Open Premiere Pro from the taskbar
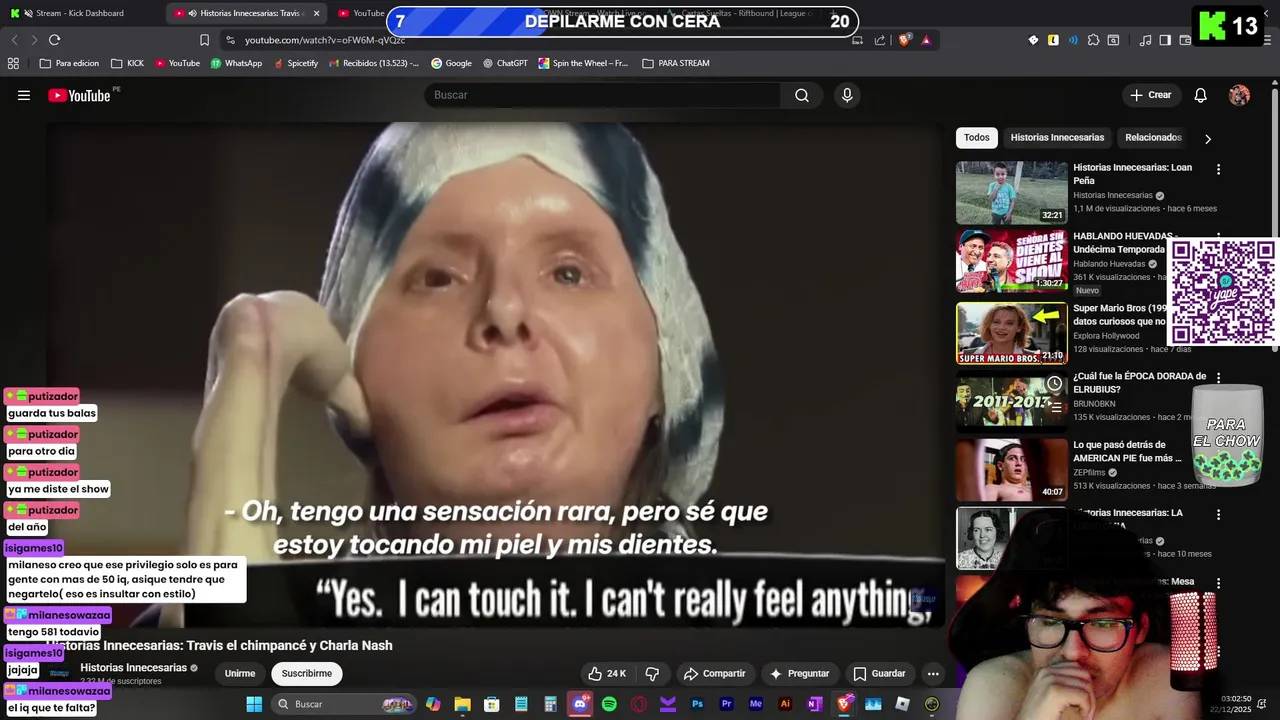This screenshot has width=1280, height=720. [726, 704]
